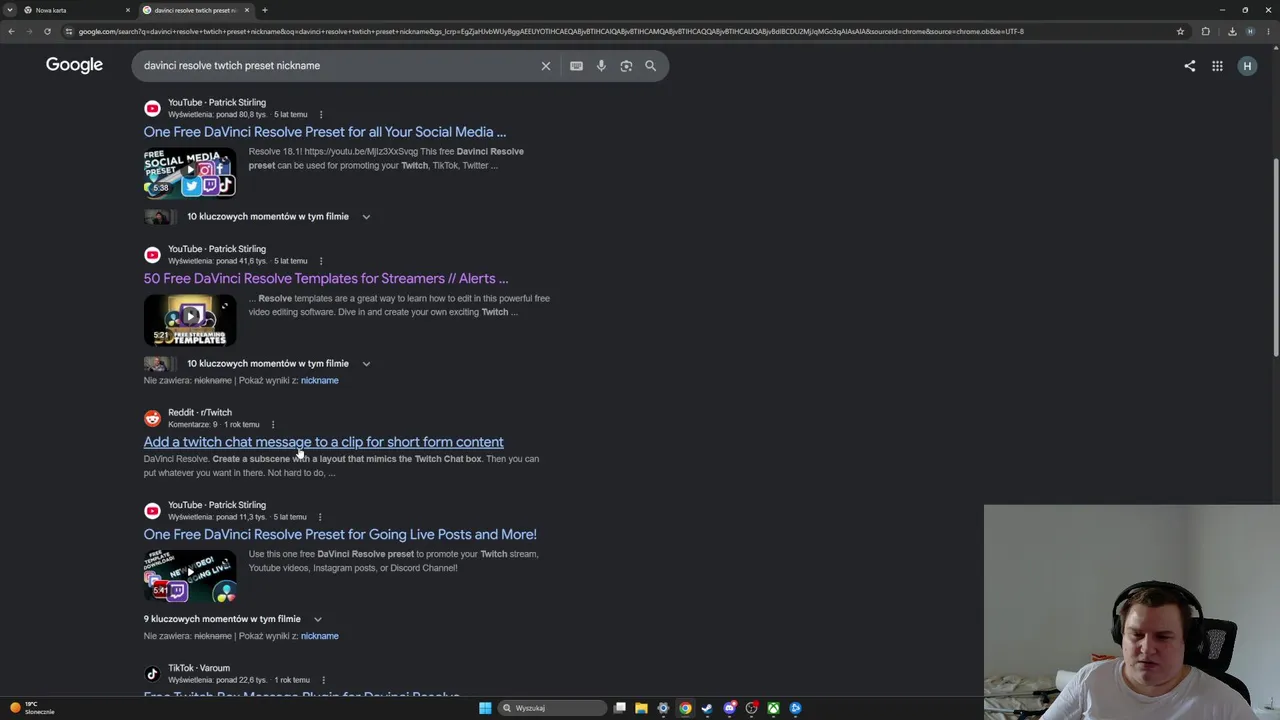The image size is (1280, 720).
Task: Clear the search query with the X icon
Action: [x=546, y=66]
